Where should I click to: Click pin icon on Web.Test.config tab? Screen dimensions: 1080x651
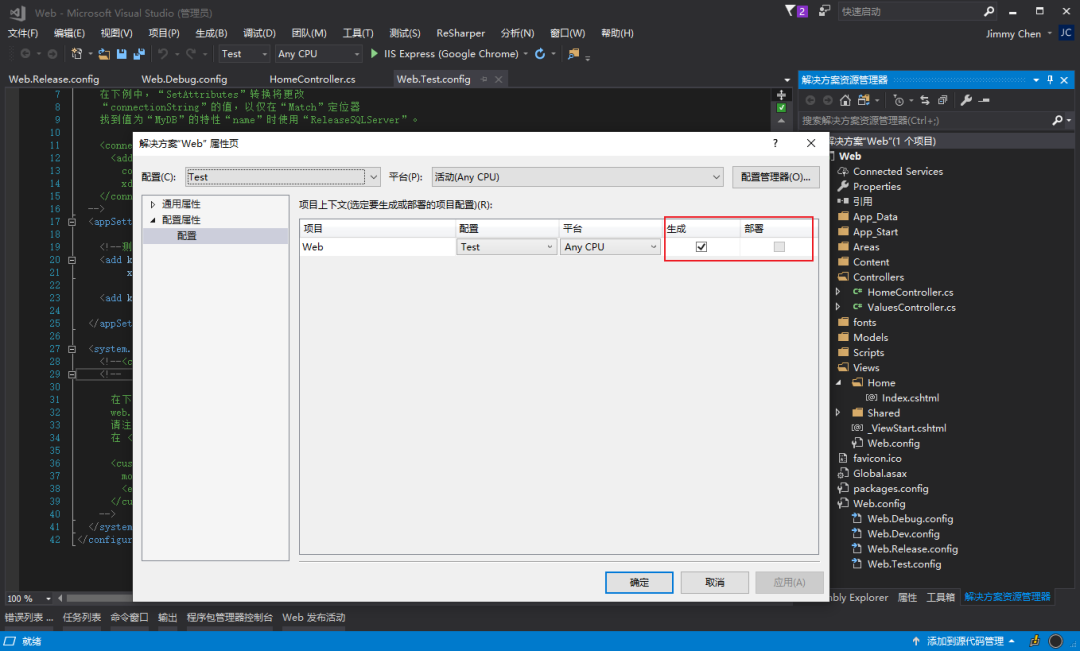(x=484, y=79)
